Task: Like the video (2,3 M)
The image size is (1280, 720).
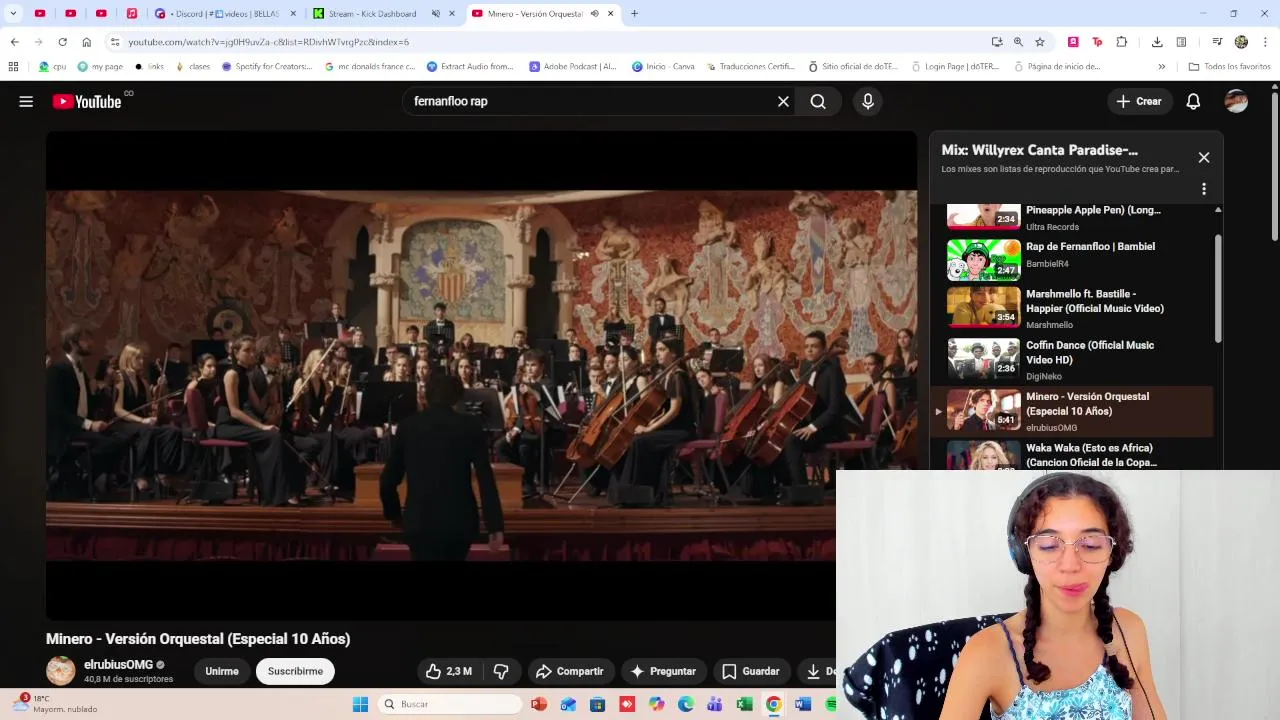Action: point(448,671)
